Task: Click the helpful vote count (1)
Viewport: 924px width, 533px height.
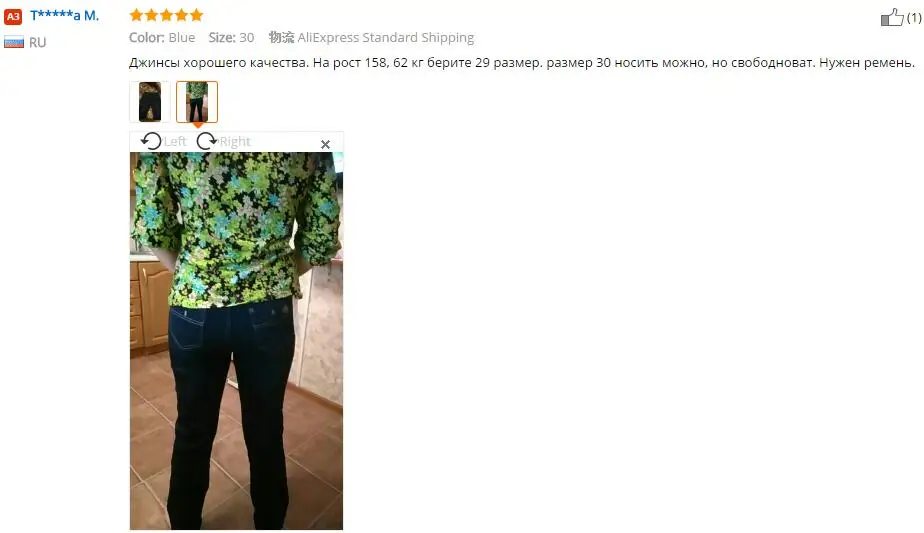Action: pos(914,18)
